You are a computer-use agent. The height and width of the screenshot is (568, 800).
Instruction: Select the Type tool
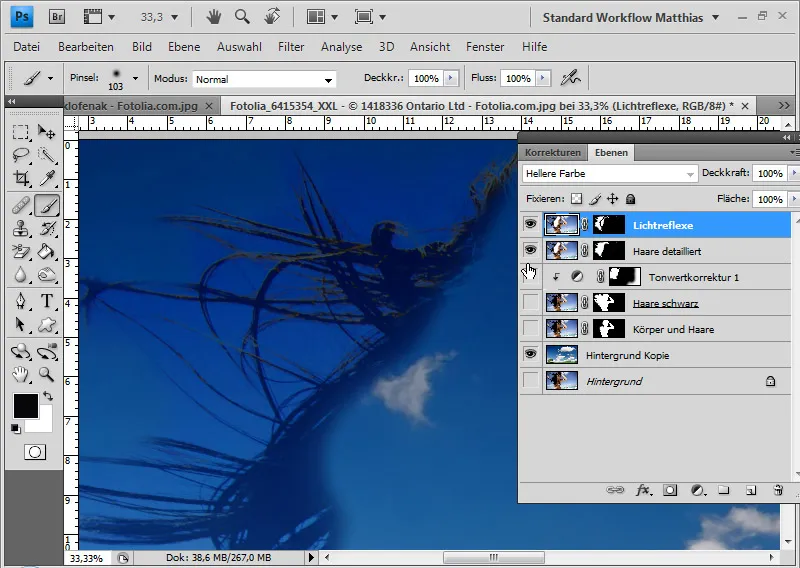coord(47,301)
